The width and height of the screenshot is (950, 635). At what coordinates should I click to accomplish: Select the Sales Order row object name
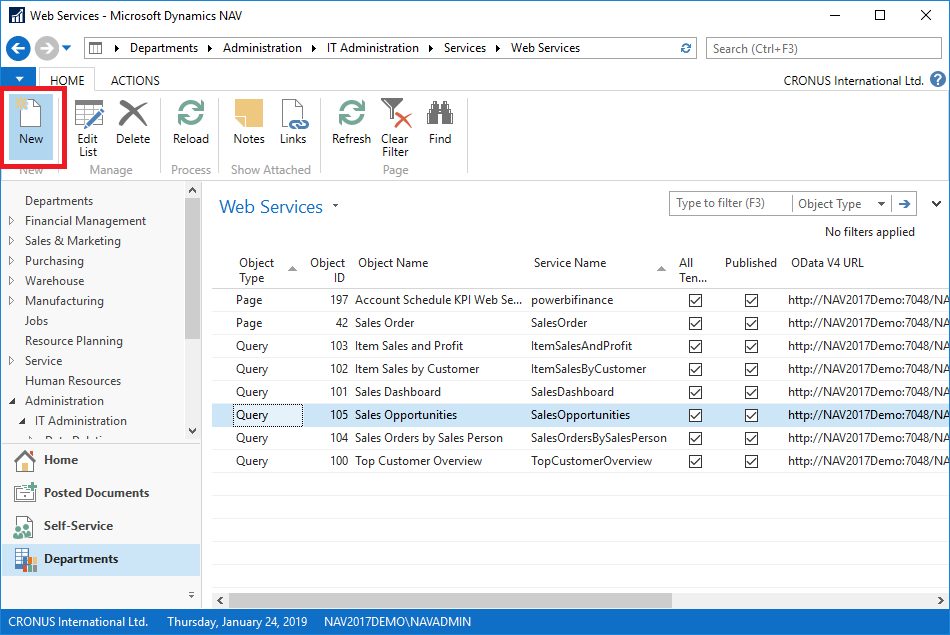coord(385,323)
